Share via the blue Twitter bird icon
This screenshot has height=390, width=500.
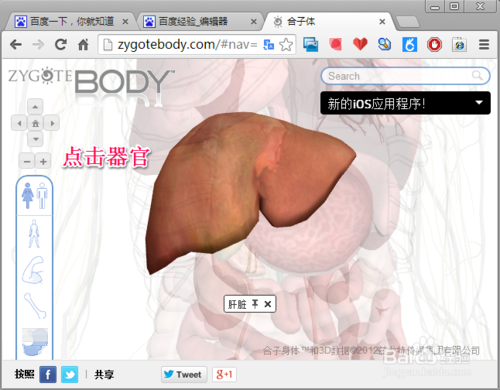(x=69, y=374)
